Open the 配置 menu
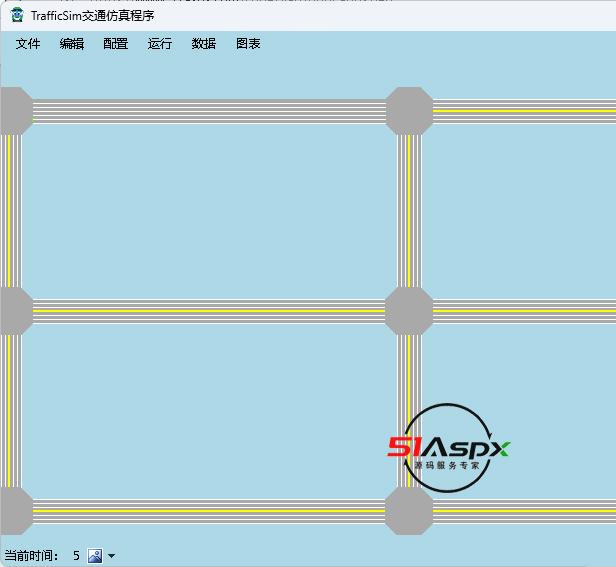The image size is (616, 567). (x=116, y=44)
